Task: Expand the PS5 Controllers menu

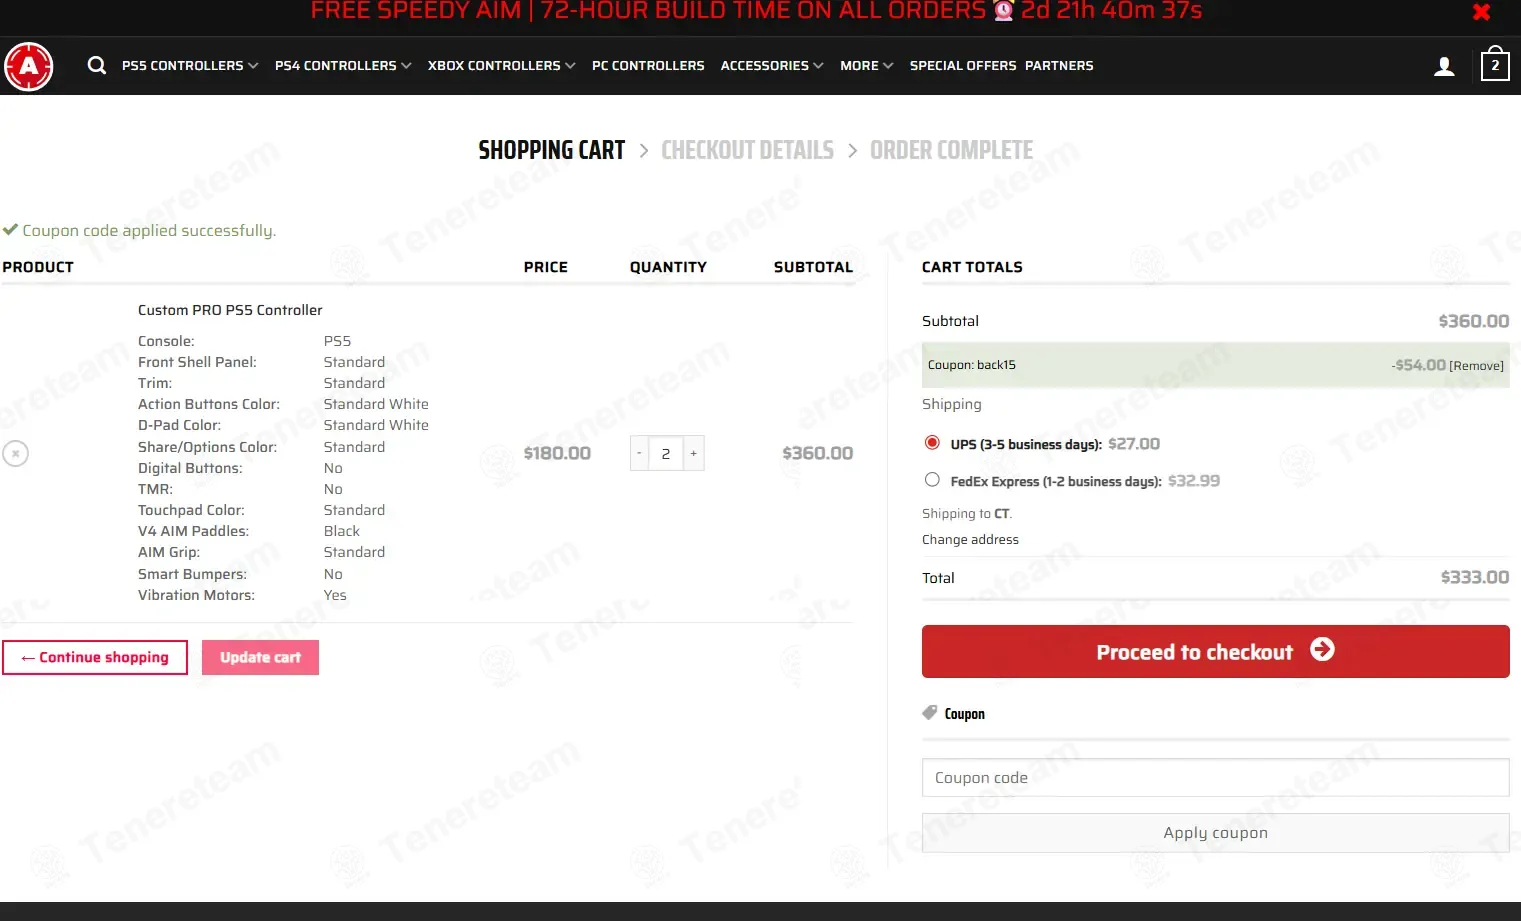Action: (x=190, y=66)
